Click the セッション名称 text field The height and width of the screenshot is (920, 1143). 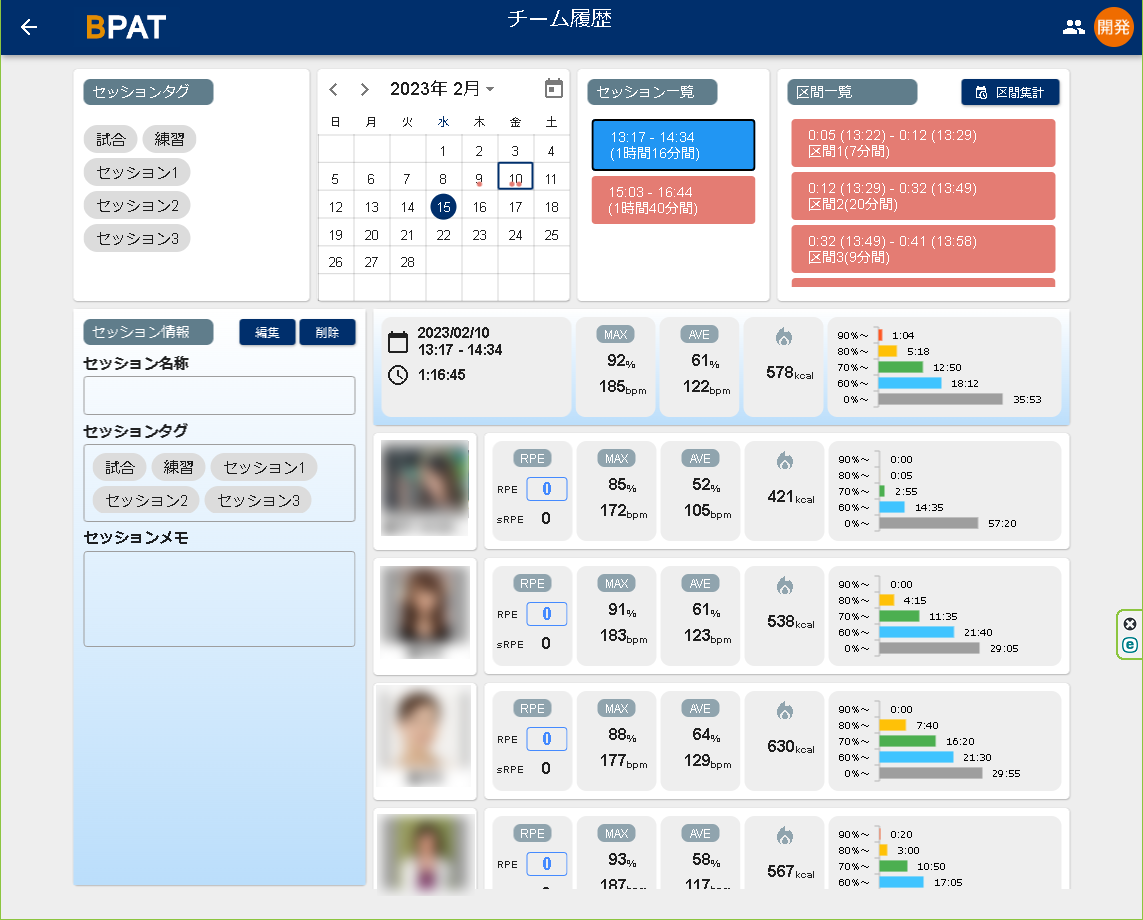tap(219, 395)
